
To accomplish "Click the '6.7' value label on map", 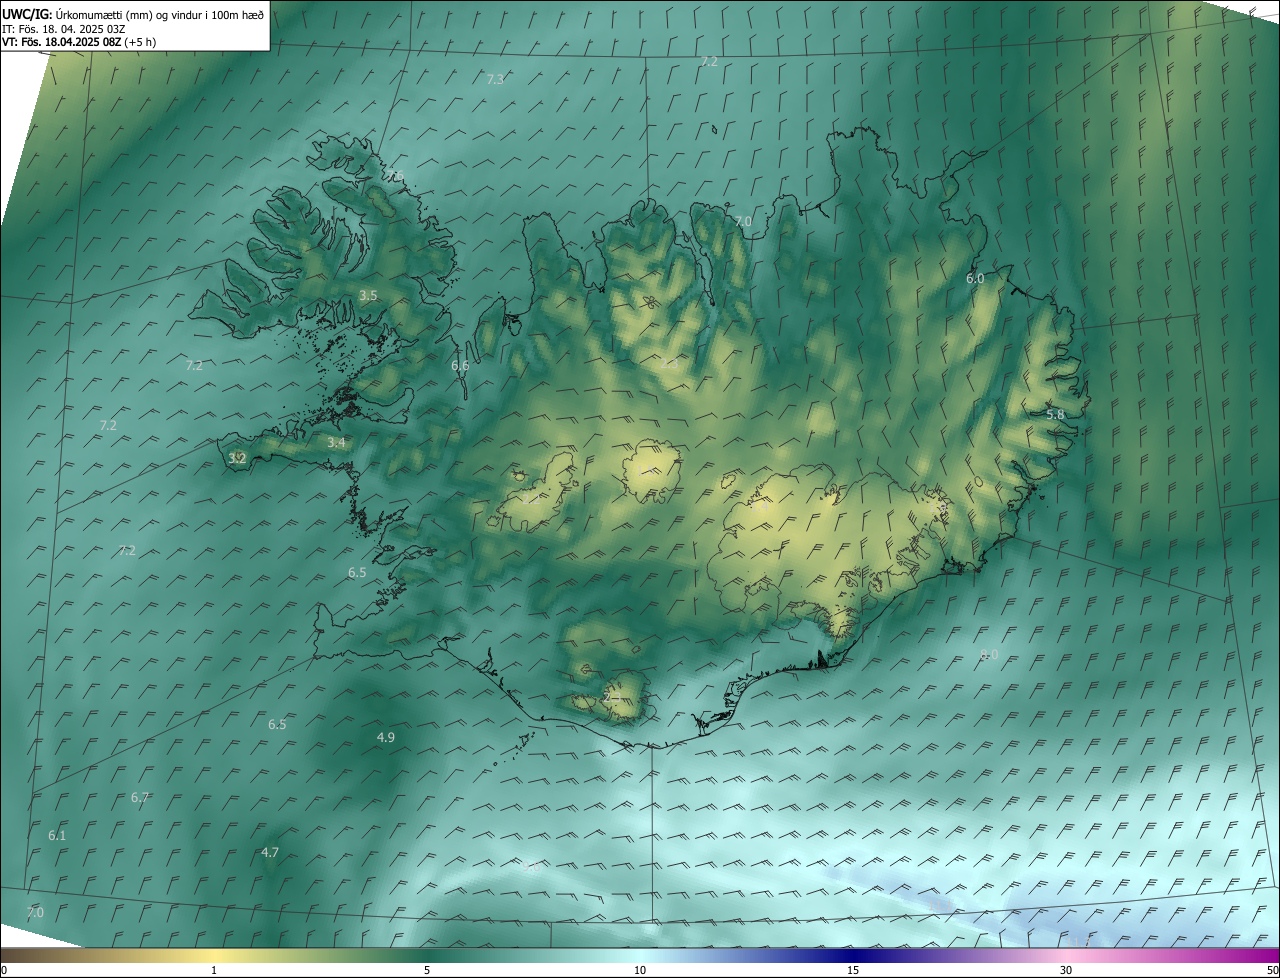I will [x=140, y=797].
